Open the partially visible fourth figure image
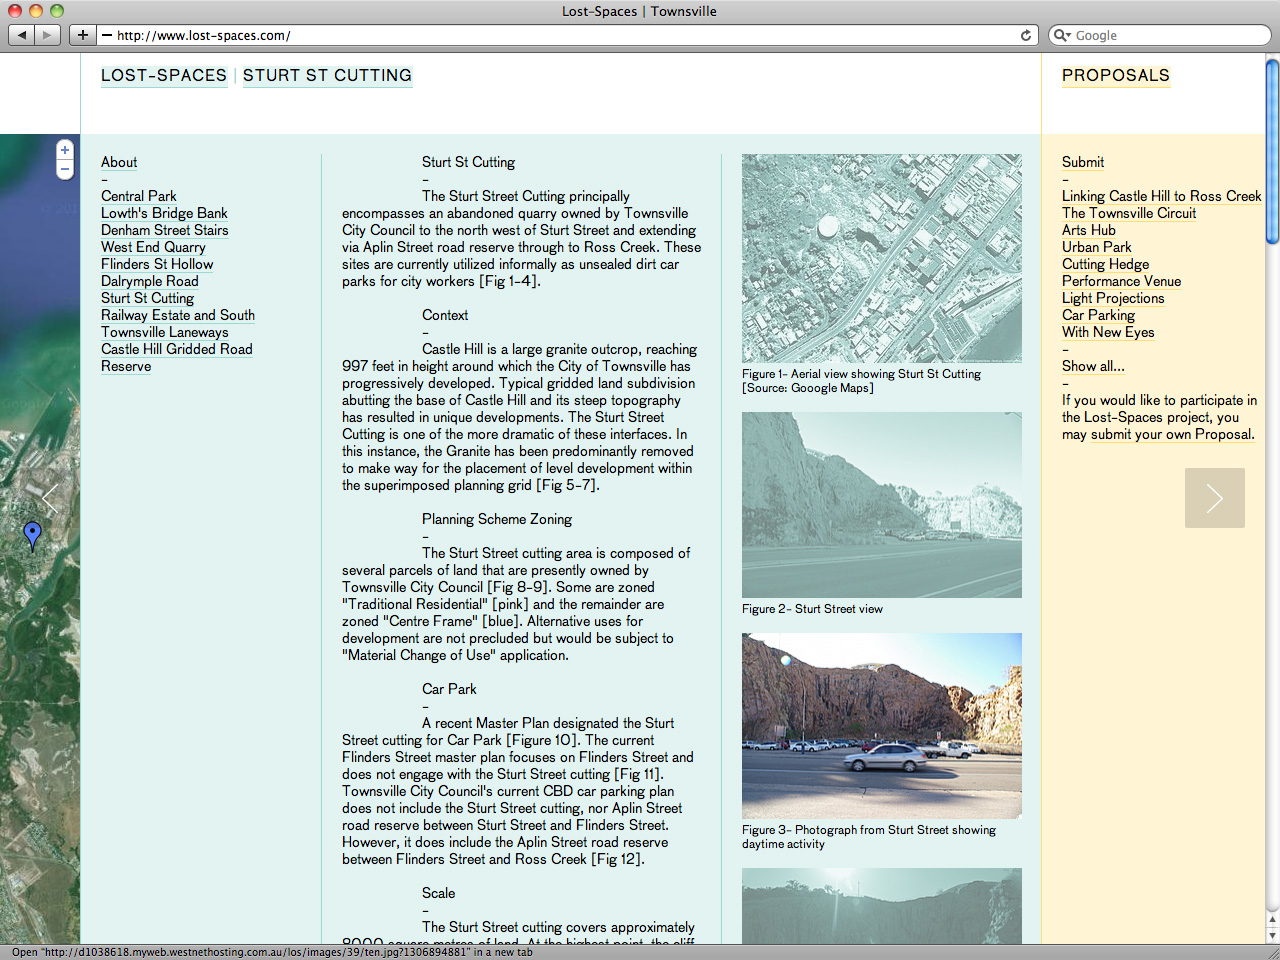This screenshot has height=960, width=1280. pyautogui.click(x=882, y=906)
